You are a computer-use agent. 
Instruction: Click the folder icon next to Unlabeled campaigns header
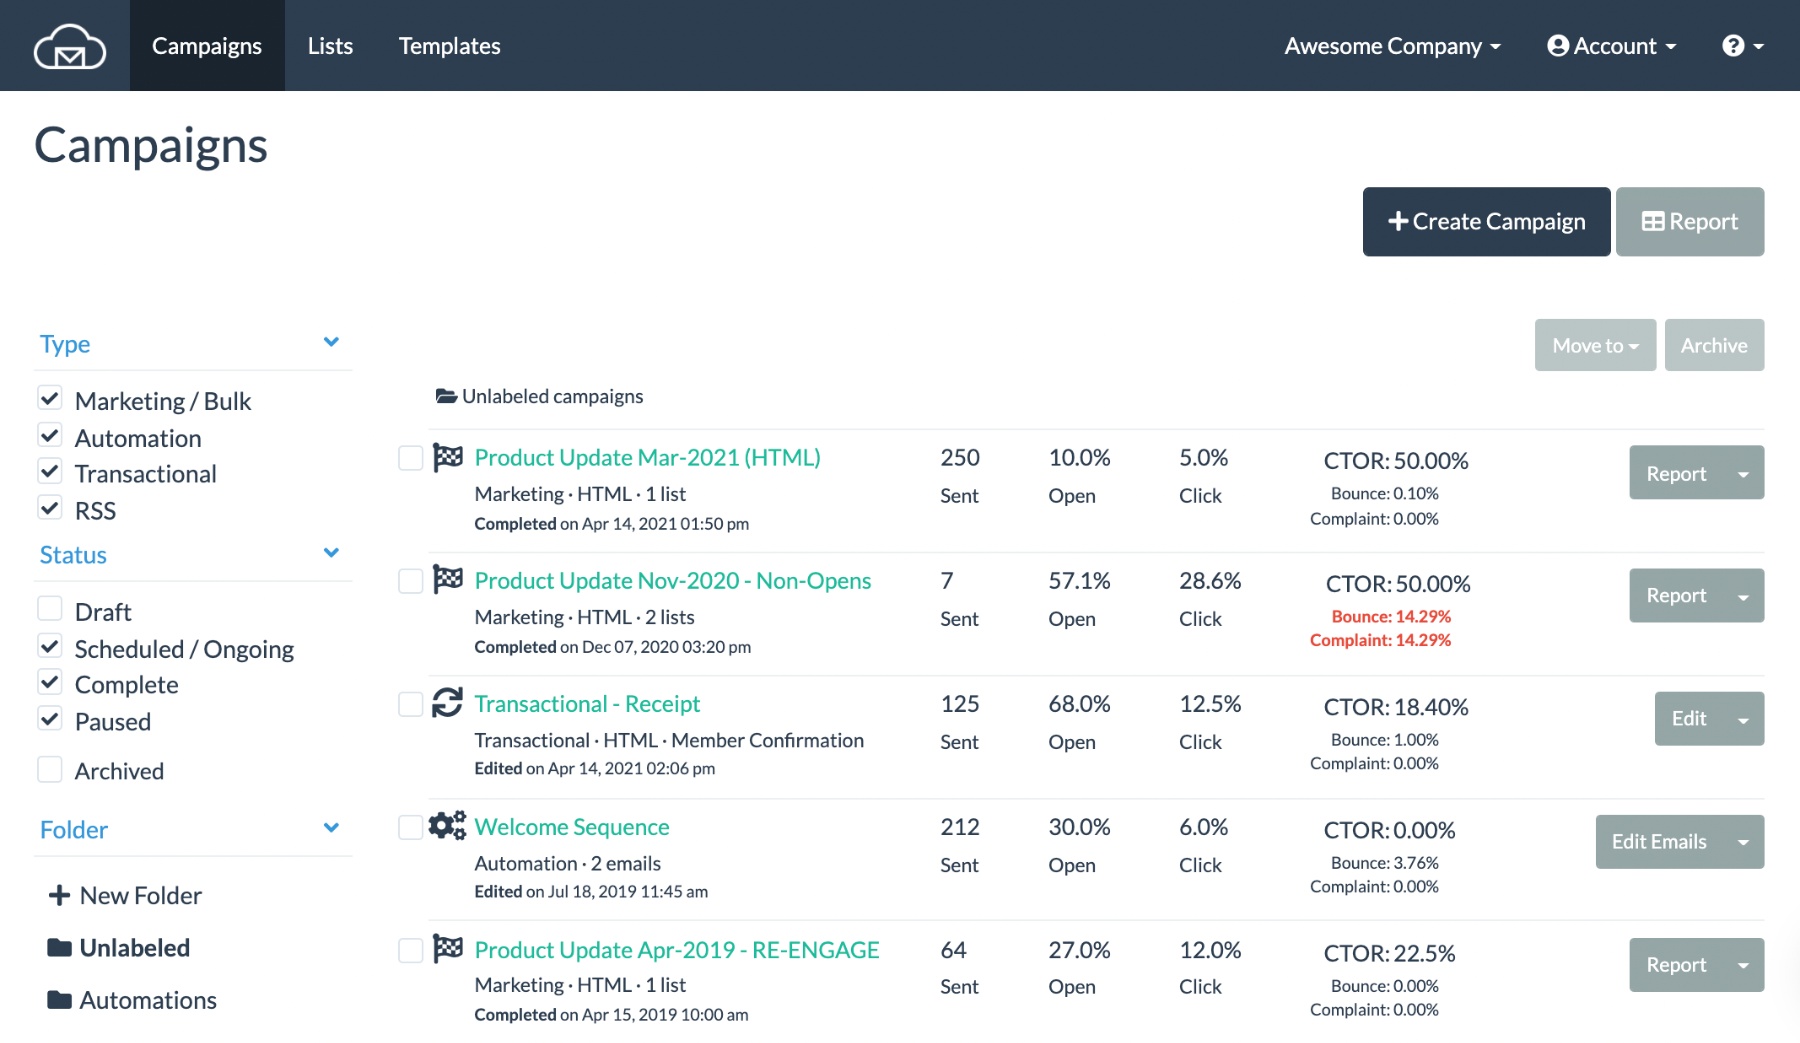[444, 395]
